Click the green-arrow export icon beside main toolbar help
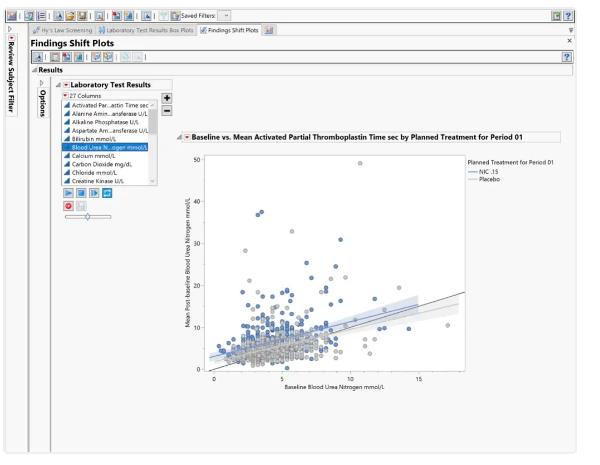 [556, 16]
